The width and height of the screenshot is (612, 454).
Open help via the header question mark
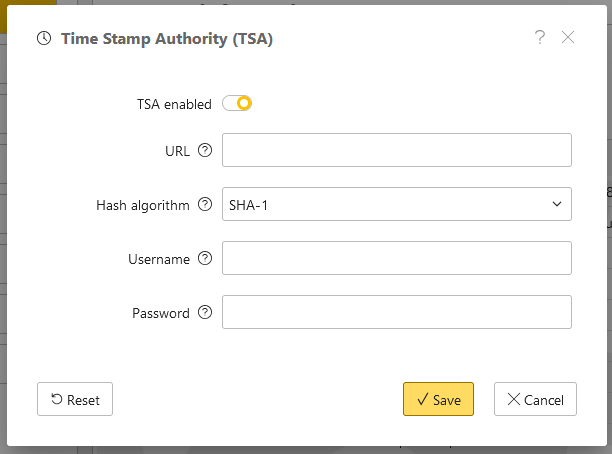[x=540, y=38]
